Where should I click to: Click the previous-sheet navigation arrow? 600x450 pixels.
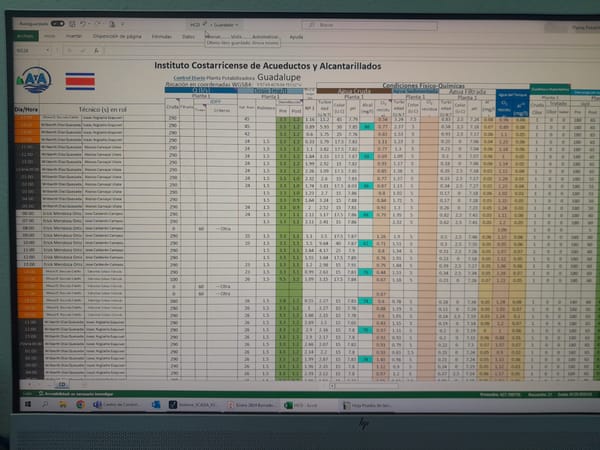[x=29, y=384]
